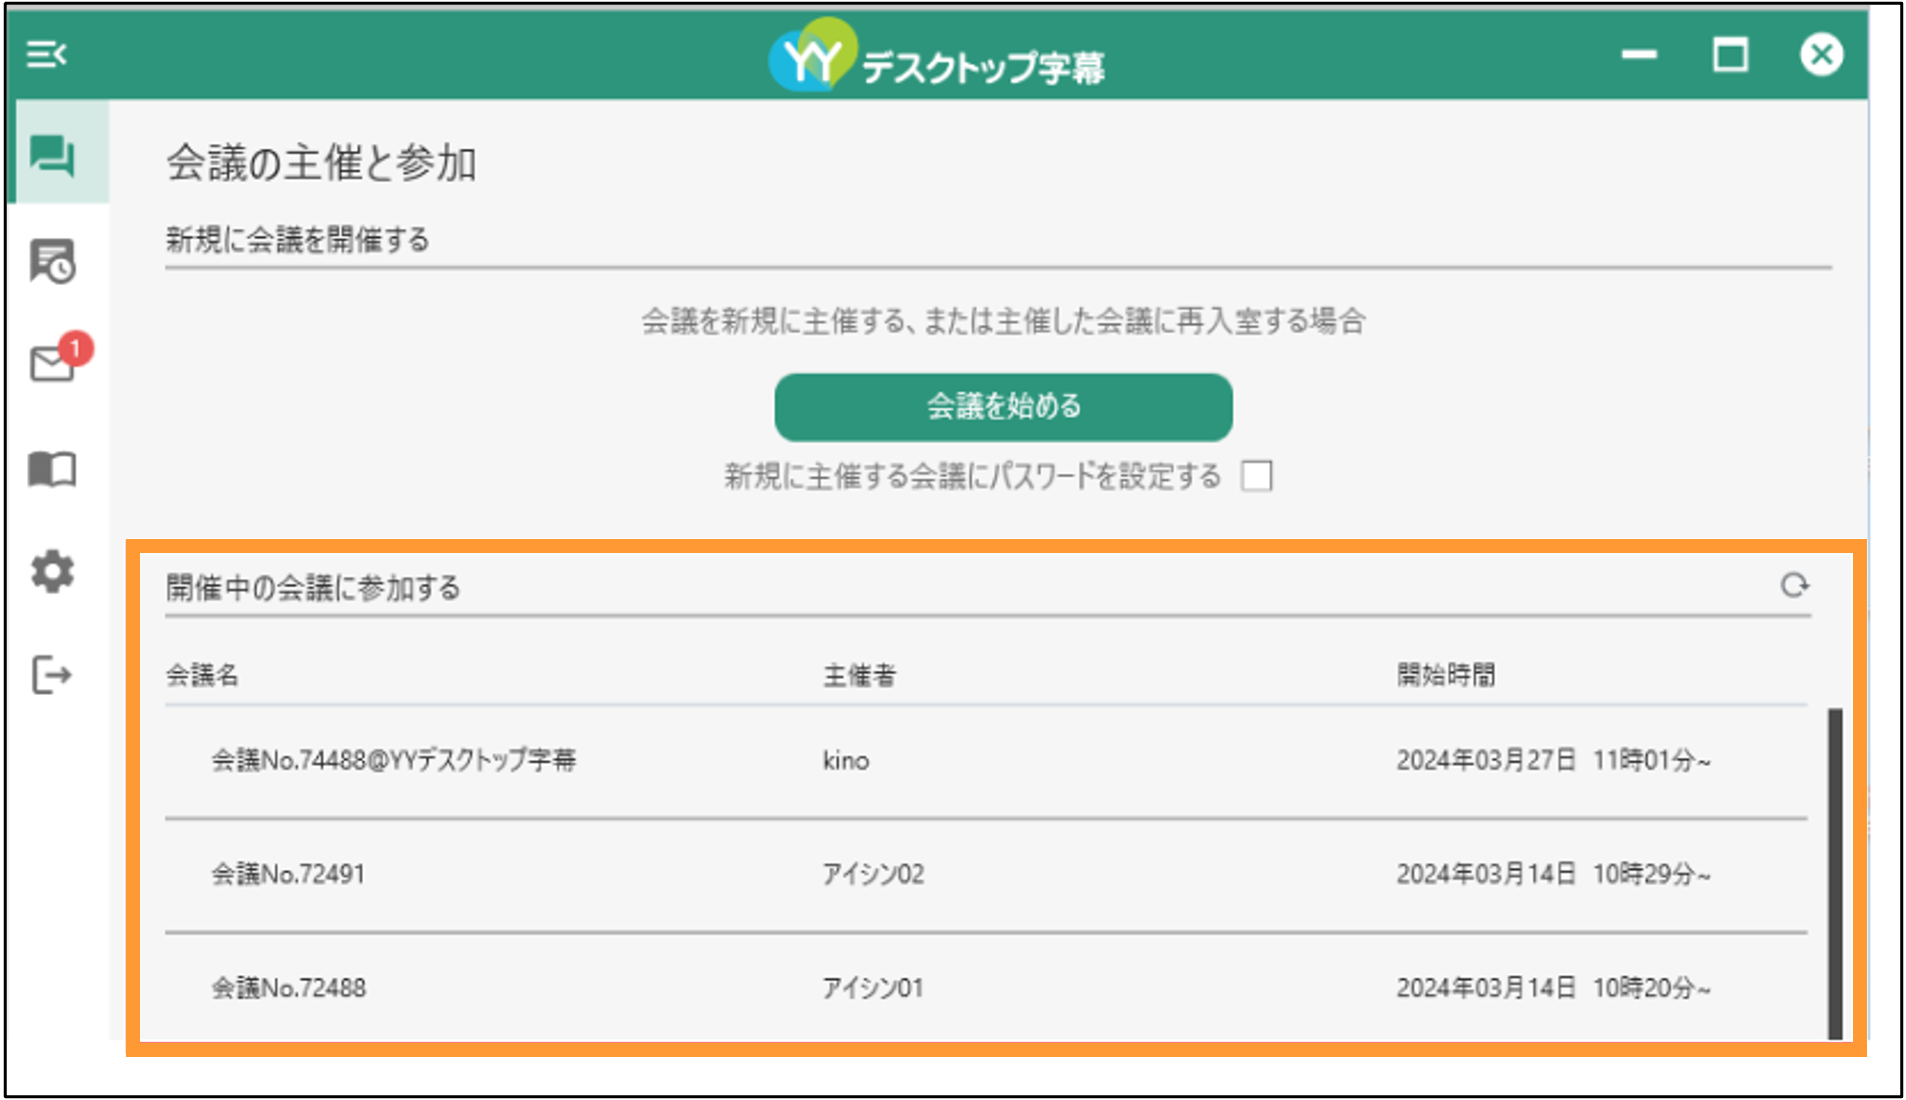Click the logout icon

coord(51,675)
